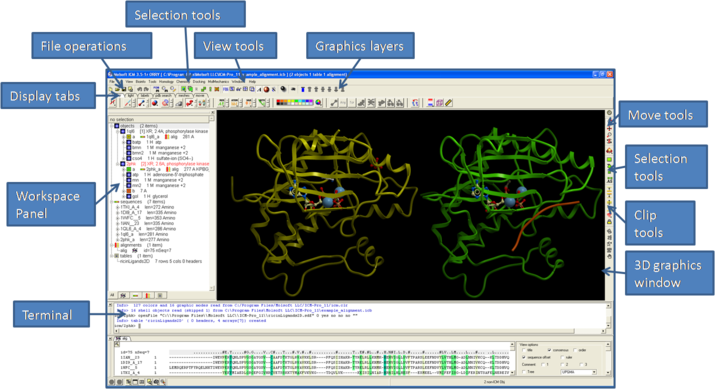Select the 2phk object in workspace panel
The width and height of the screenshot is (715, 389).
131,164
